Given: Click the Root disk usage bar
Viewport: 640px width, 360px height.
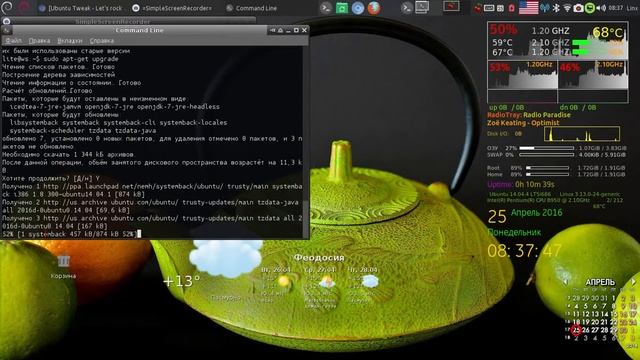Looking at the screenshot, I should coord(547,167).
